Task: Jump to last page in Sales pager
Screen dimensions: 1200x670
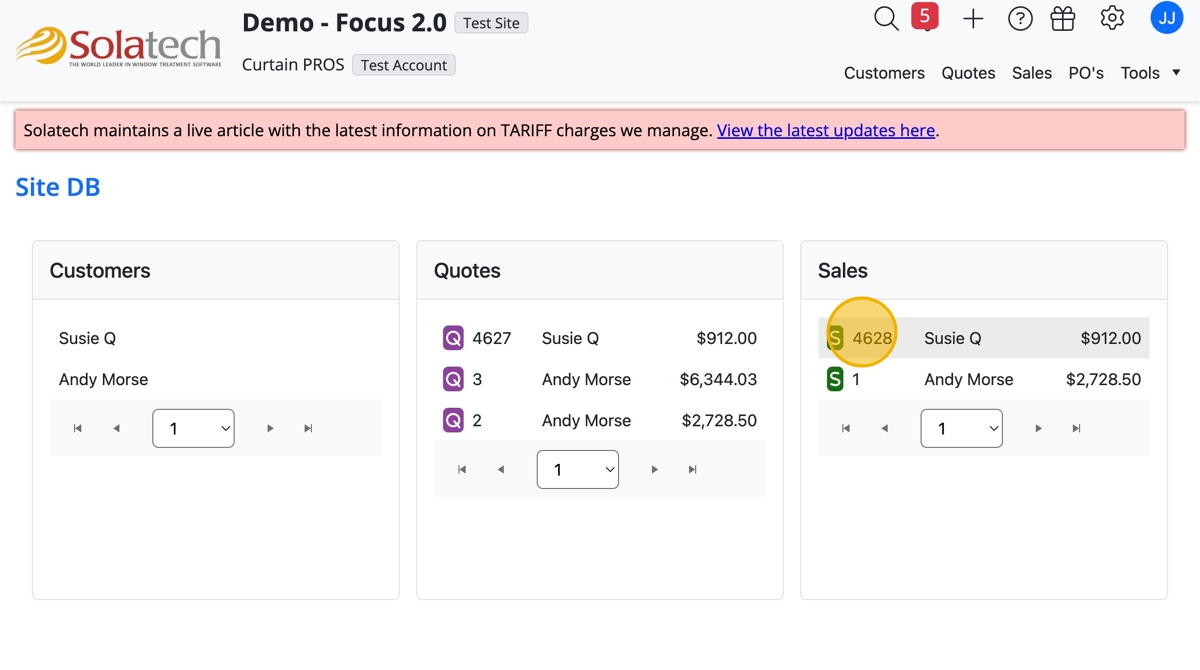Action: pos(1076,428)
